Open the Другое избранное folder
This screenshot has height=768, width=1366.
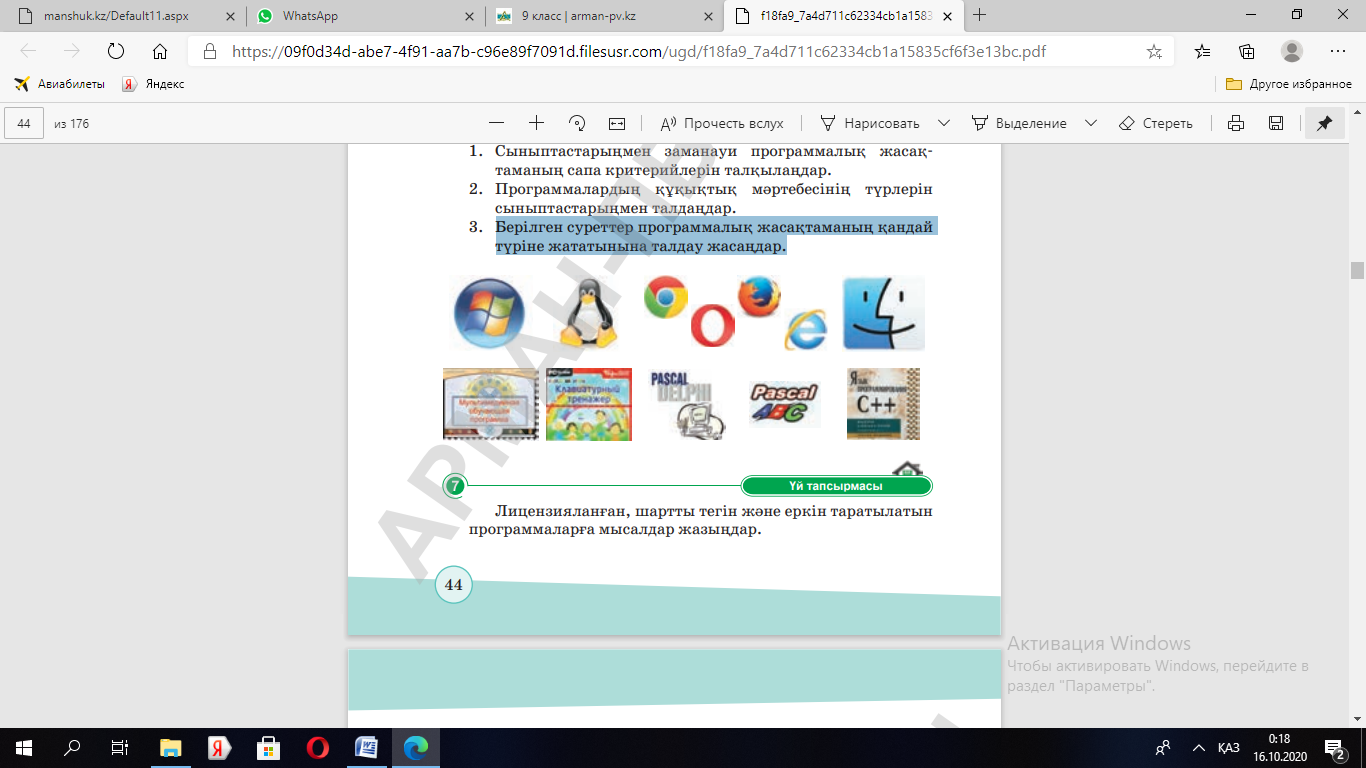pos(1288,84)
